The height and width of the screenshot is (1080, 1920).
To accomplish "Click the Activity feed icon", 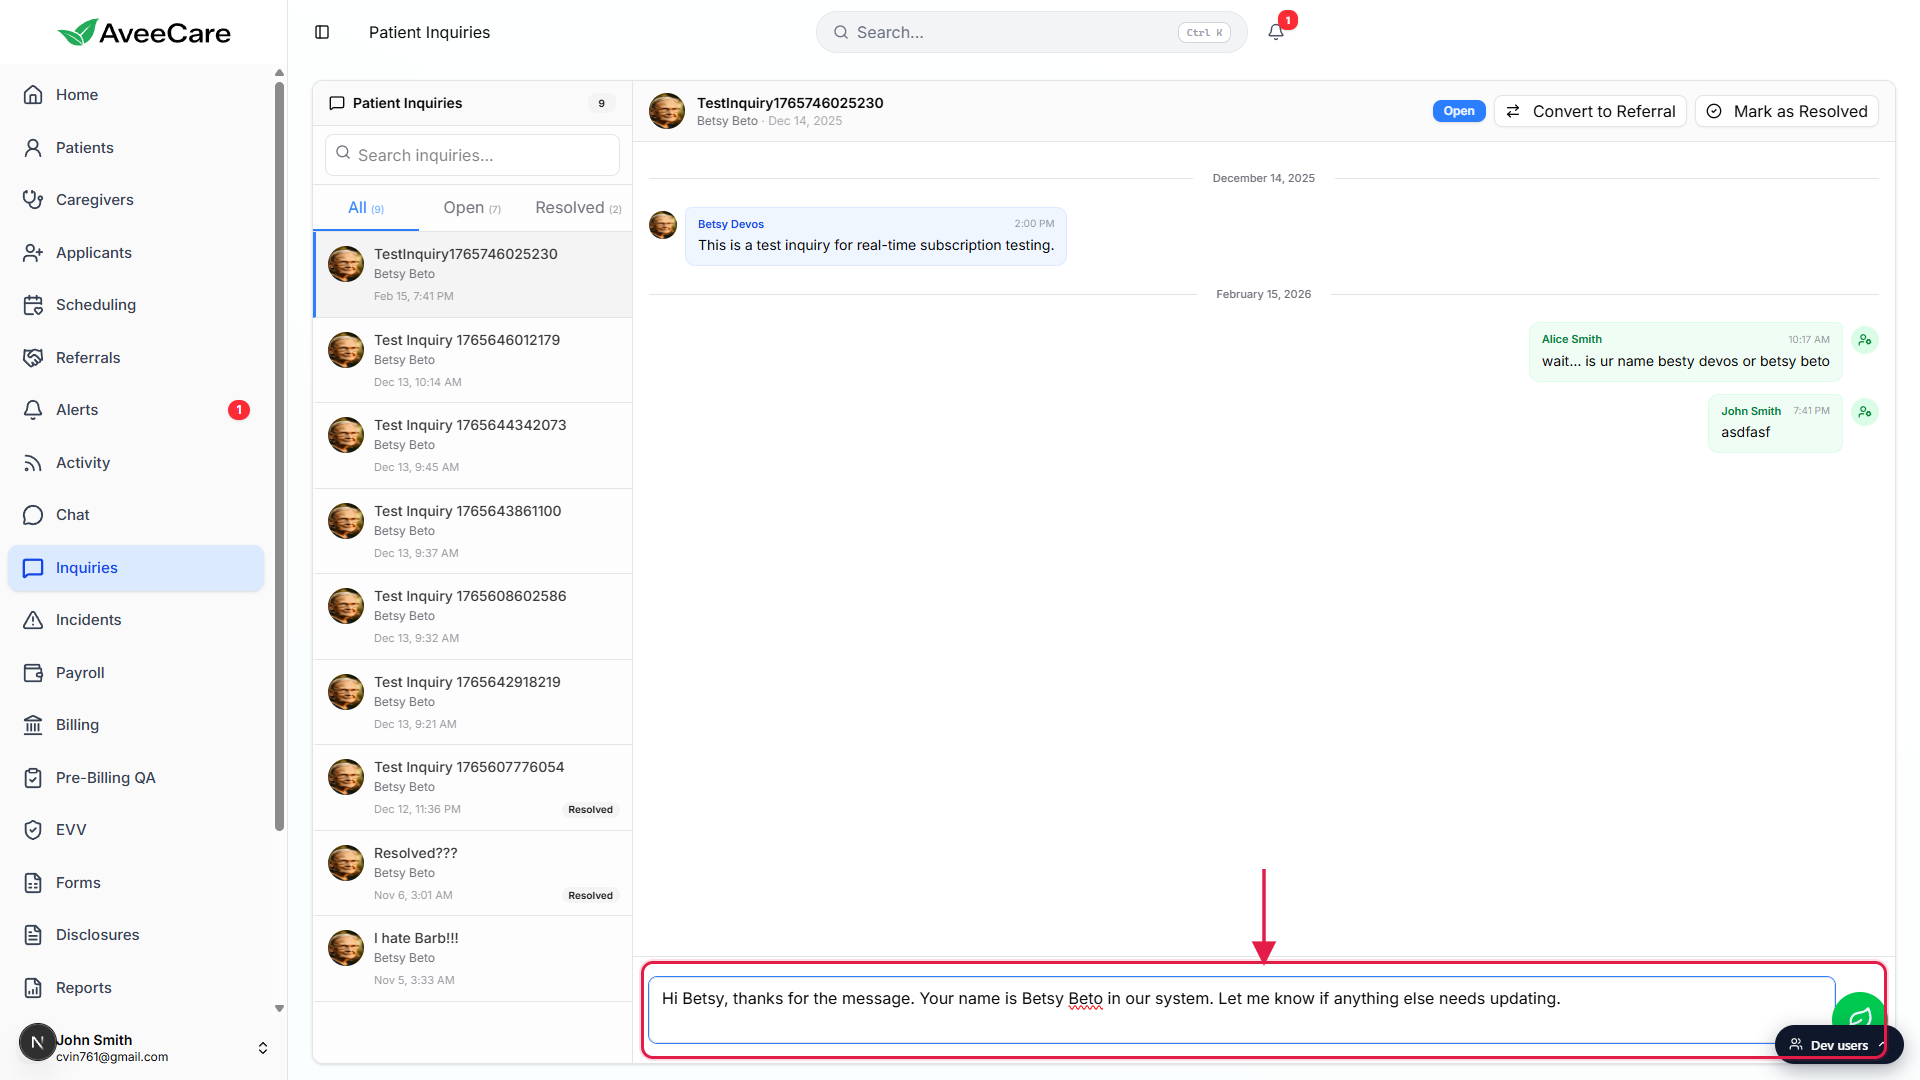I will 33,463.
